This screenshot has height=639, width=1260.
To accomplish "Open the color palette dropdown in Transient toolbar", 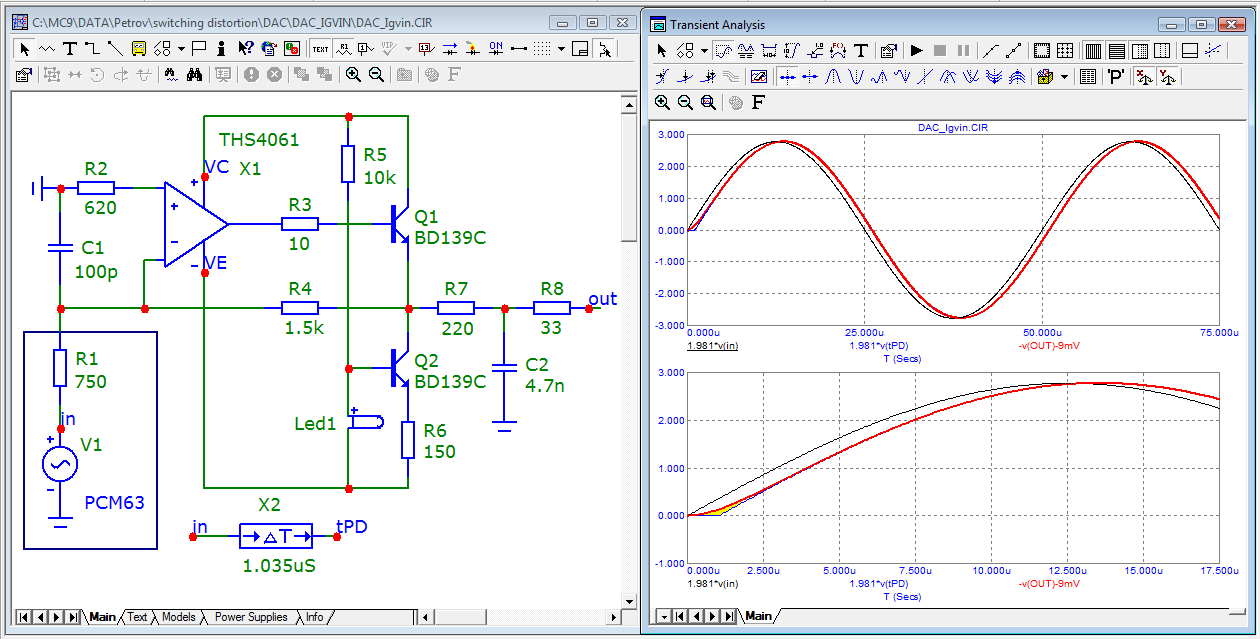I will tap(1064, 77).
